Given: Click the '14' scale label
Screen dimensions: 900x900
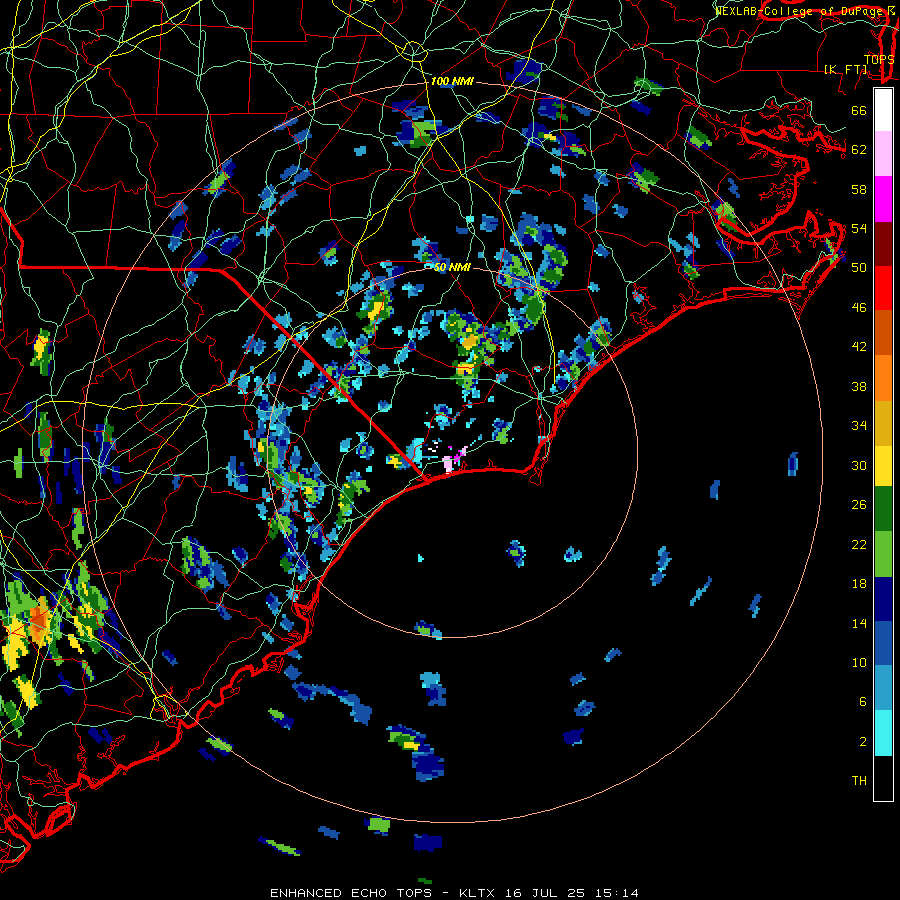Looking at the screenshot, I should (x=859, y=623).
